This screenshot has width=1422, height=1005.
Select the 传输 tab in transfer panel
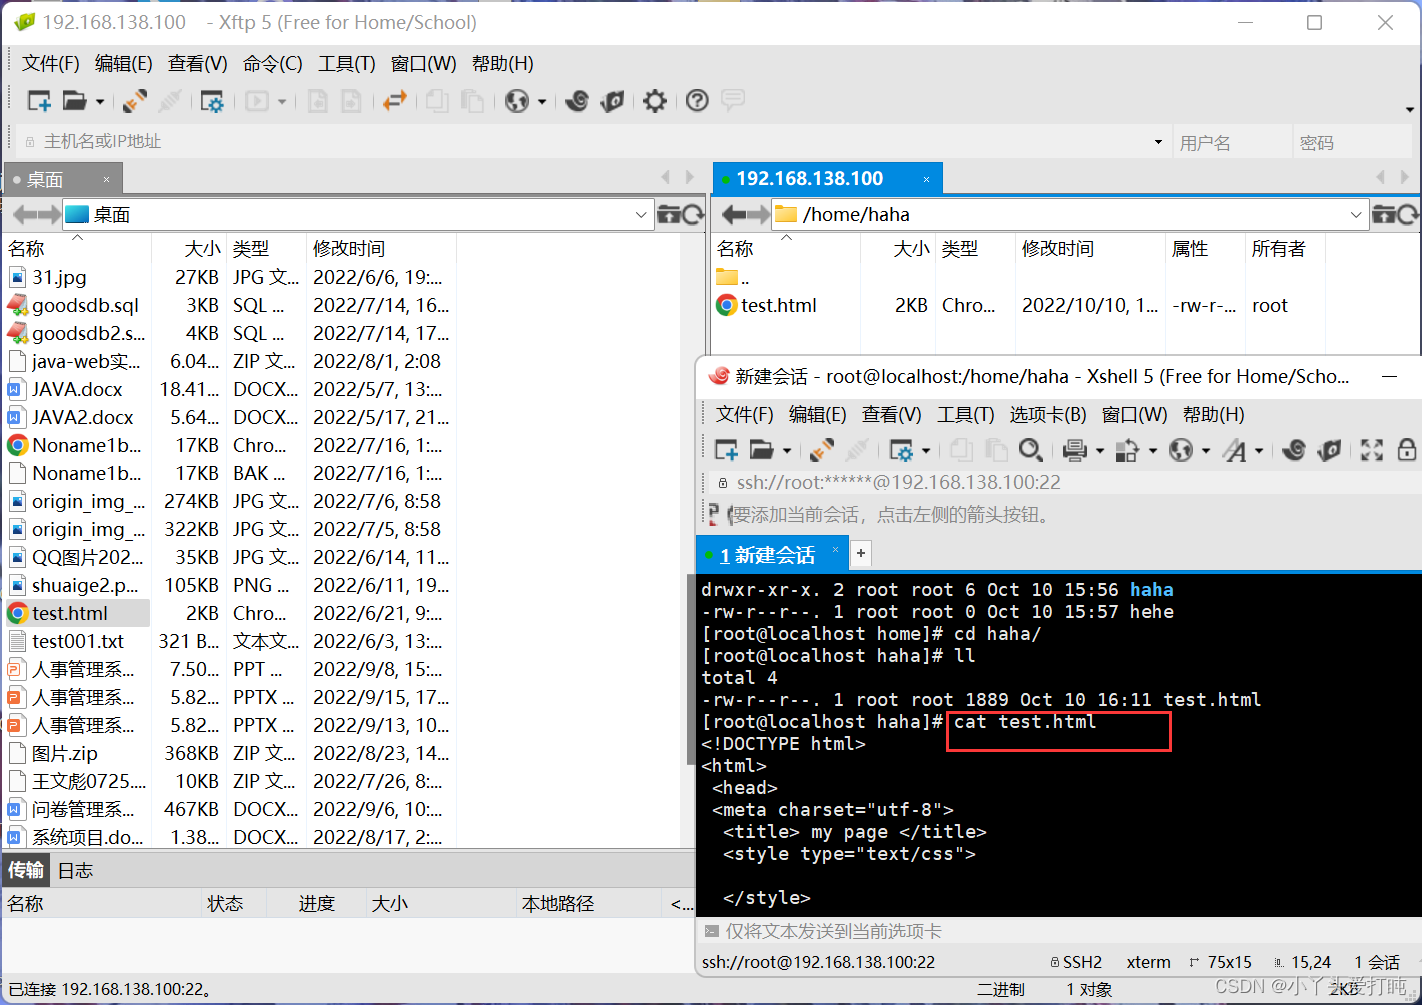(26, 871)
